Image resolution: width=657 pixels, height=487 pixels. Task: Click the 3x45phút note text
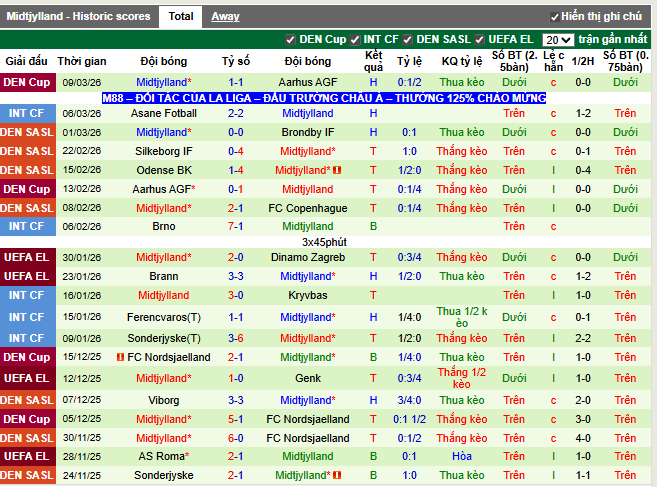[x=324, y=242]
